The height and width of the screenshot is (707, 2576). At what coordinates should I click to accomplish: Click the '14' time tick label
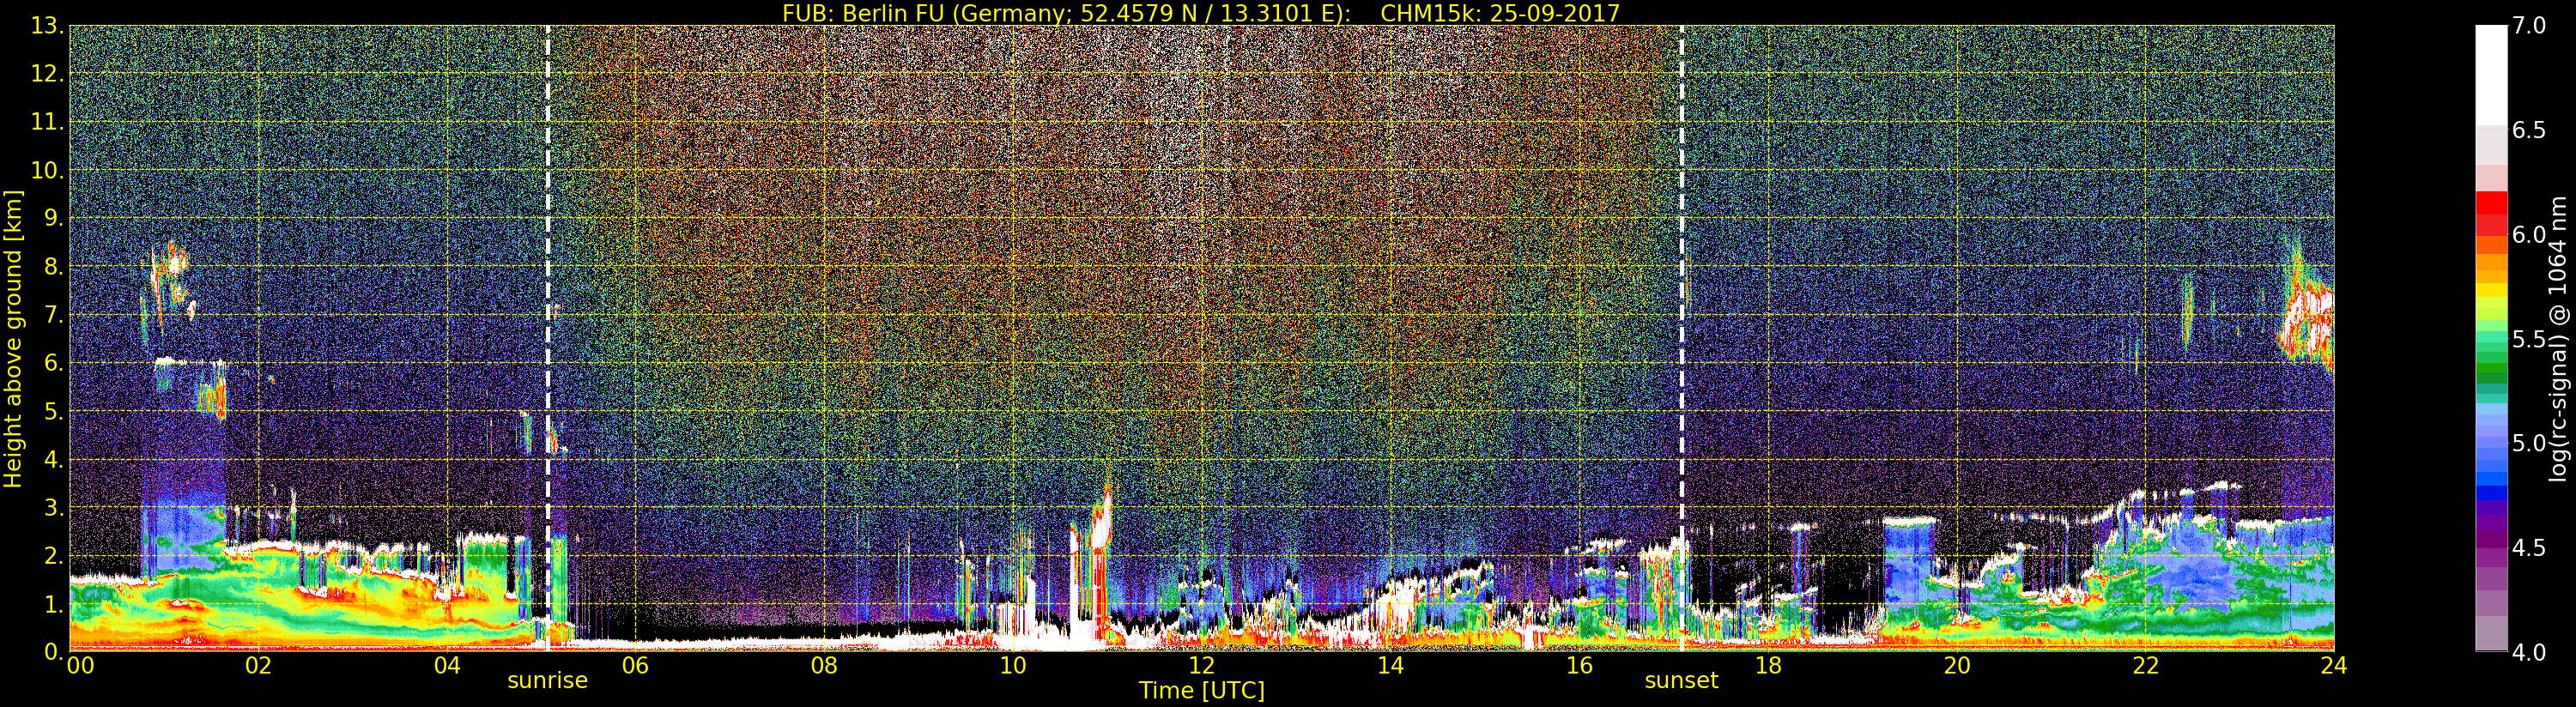click(1391, 666)
